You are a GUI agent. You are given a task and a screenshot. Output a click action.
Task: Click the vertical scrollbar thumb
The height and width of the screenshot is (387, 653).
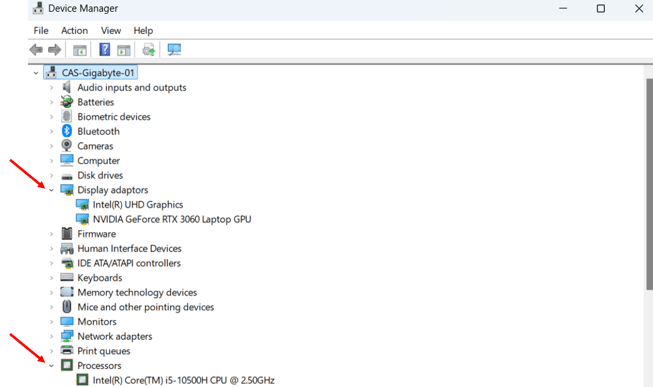click(649, 184)
